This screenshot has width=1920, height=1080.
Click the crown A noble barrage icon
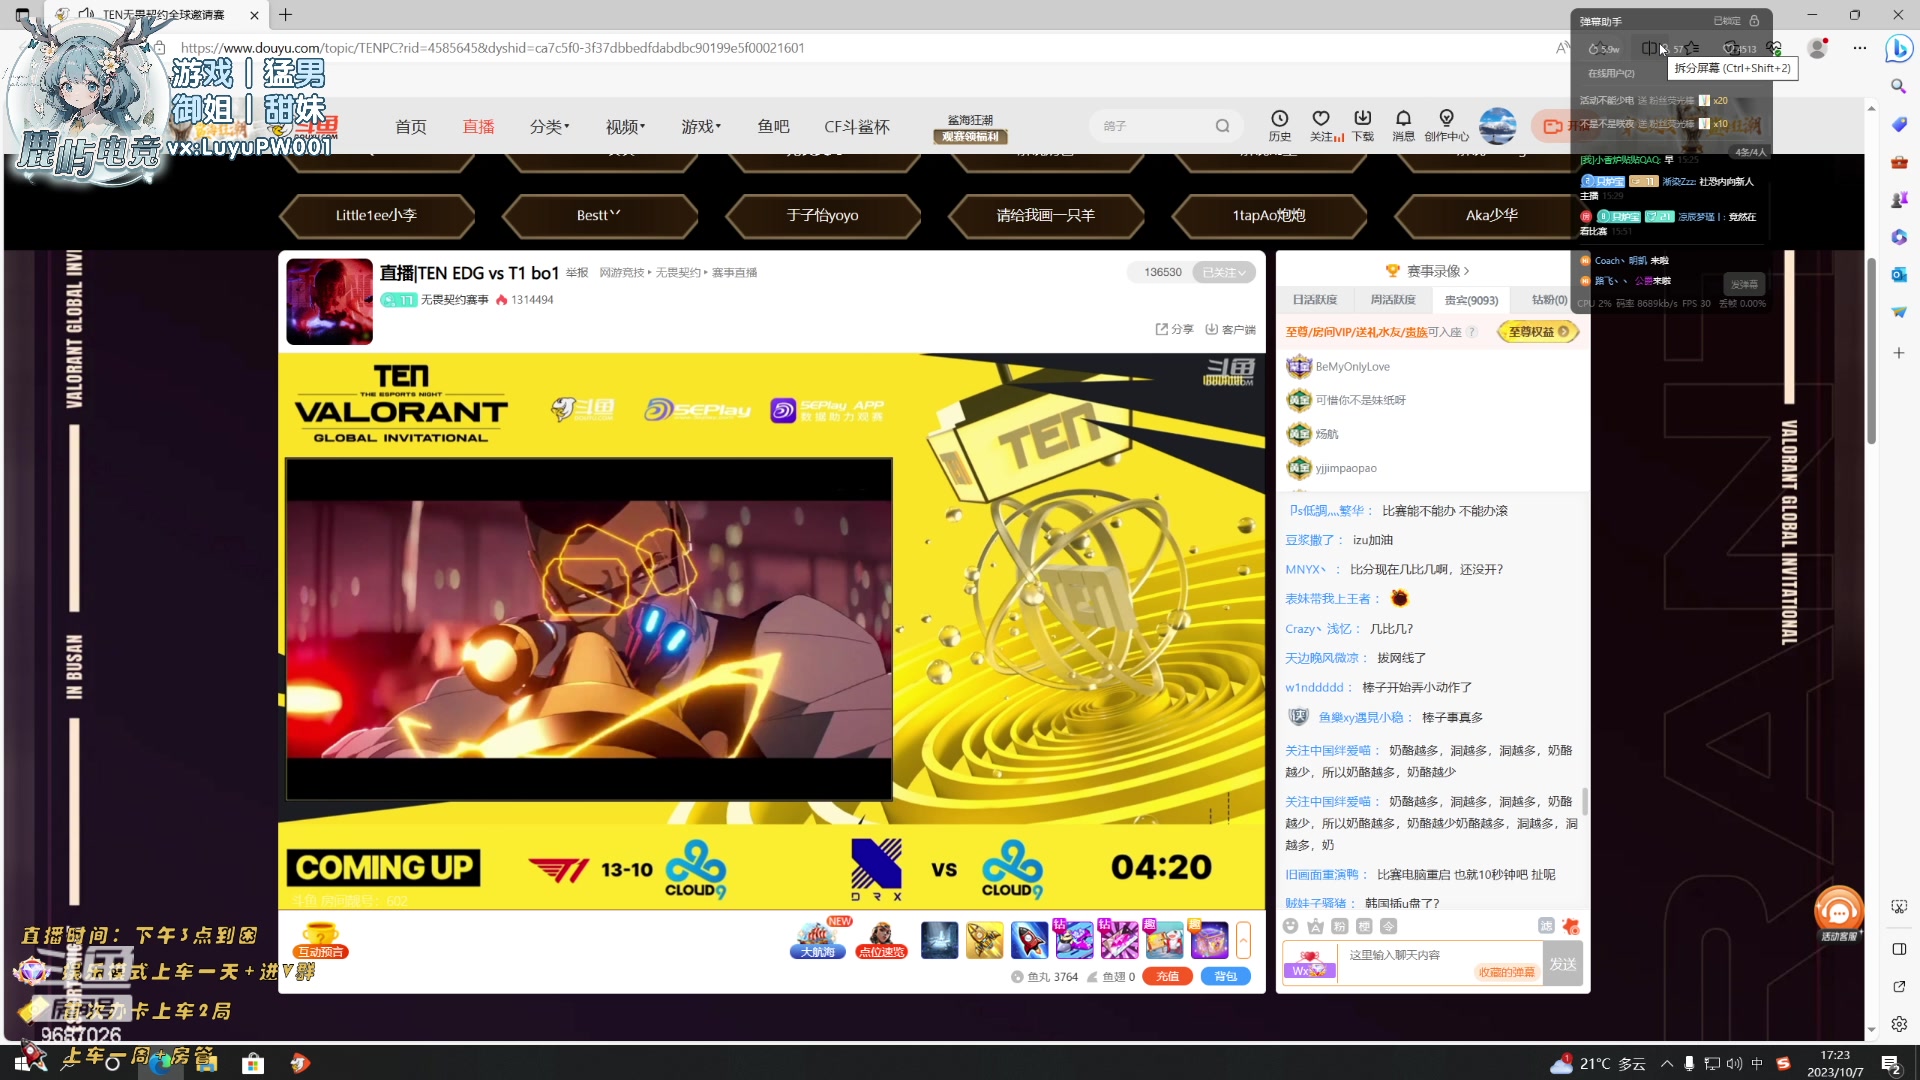pyautogui.click(x=1315, y=926)
